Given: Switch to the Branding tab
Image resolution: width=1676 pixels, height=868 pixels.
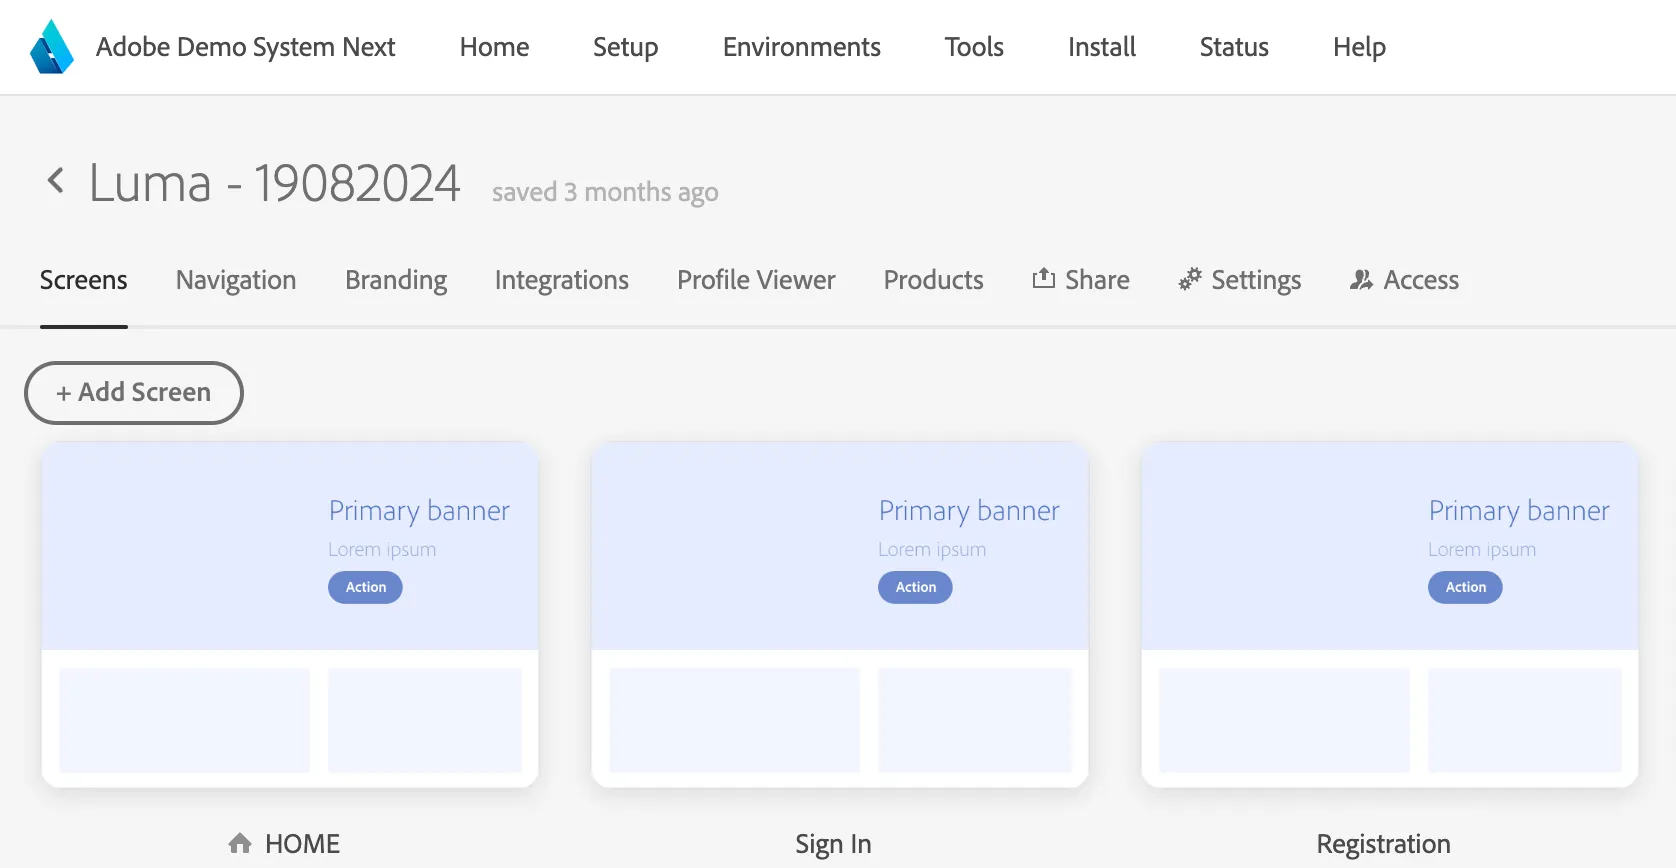Looking at the screenshot, I should [396, 281].
